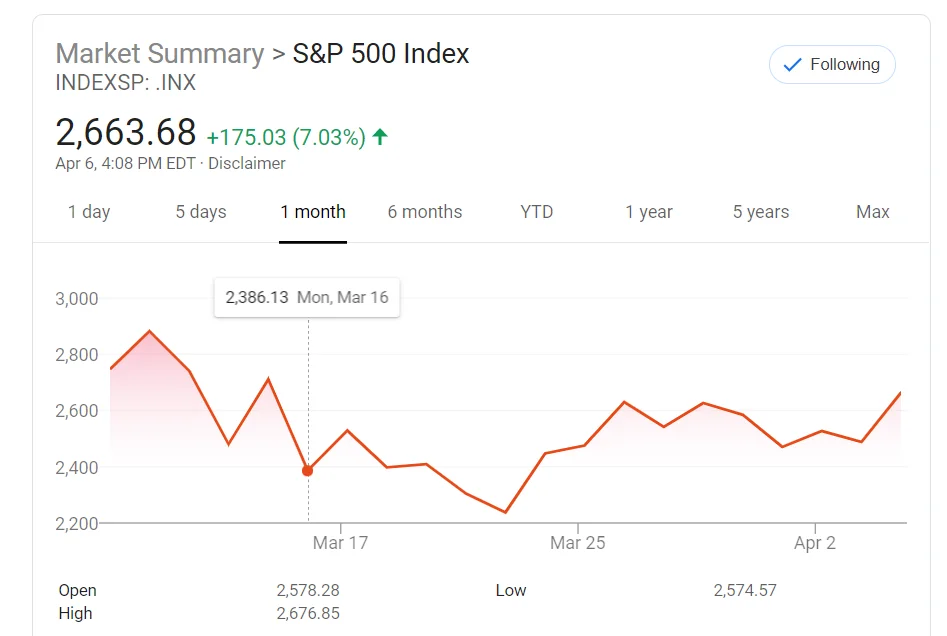The height and width of the screenshot is (636, 947).
Task: Toggle the Following button
Action: coord(832,65)
